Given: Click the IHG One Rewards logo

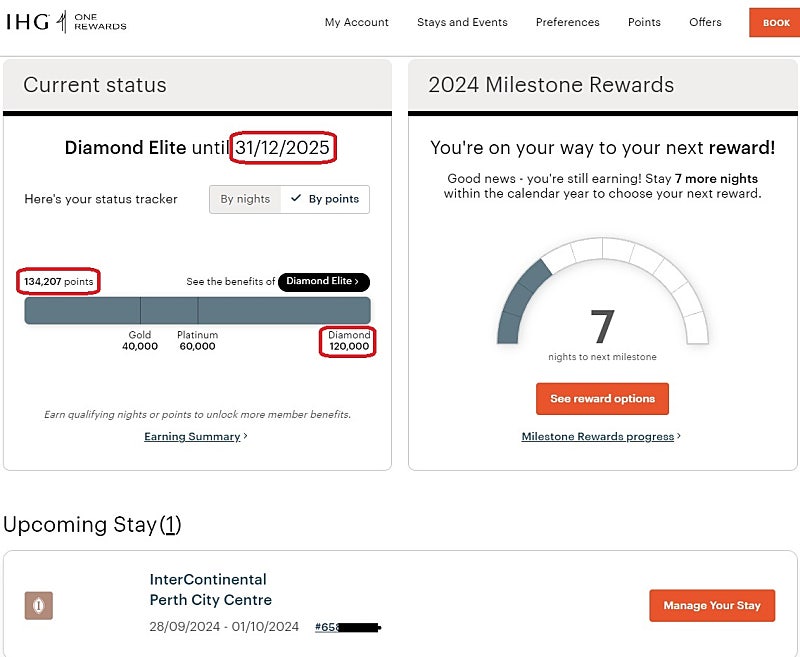Looking at the screenshot, I should coord(66,22).
